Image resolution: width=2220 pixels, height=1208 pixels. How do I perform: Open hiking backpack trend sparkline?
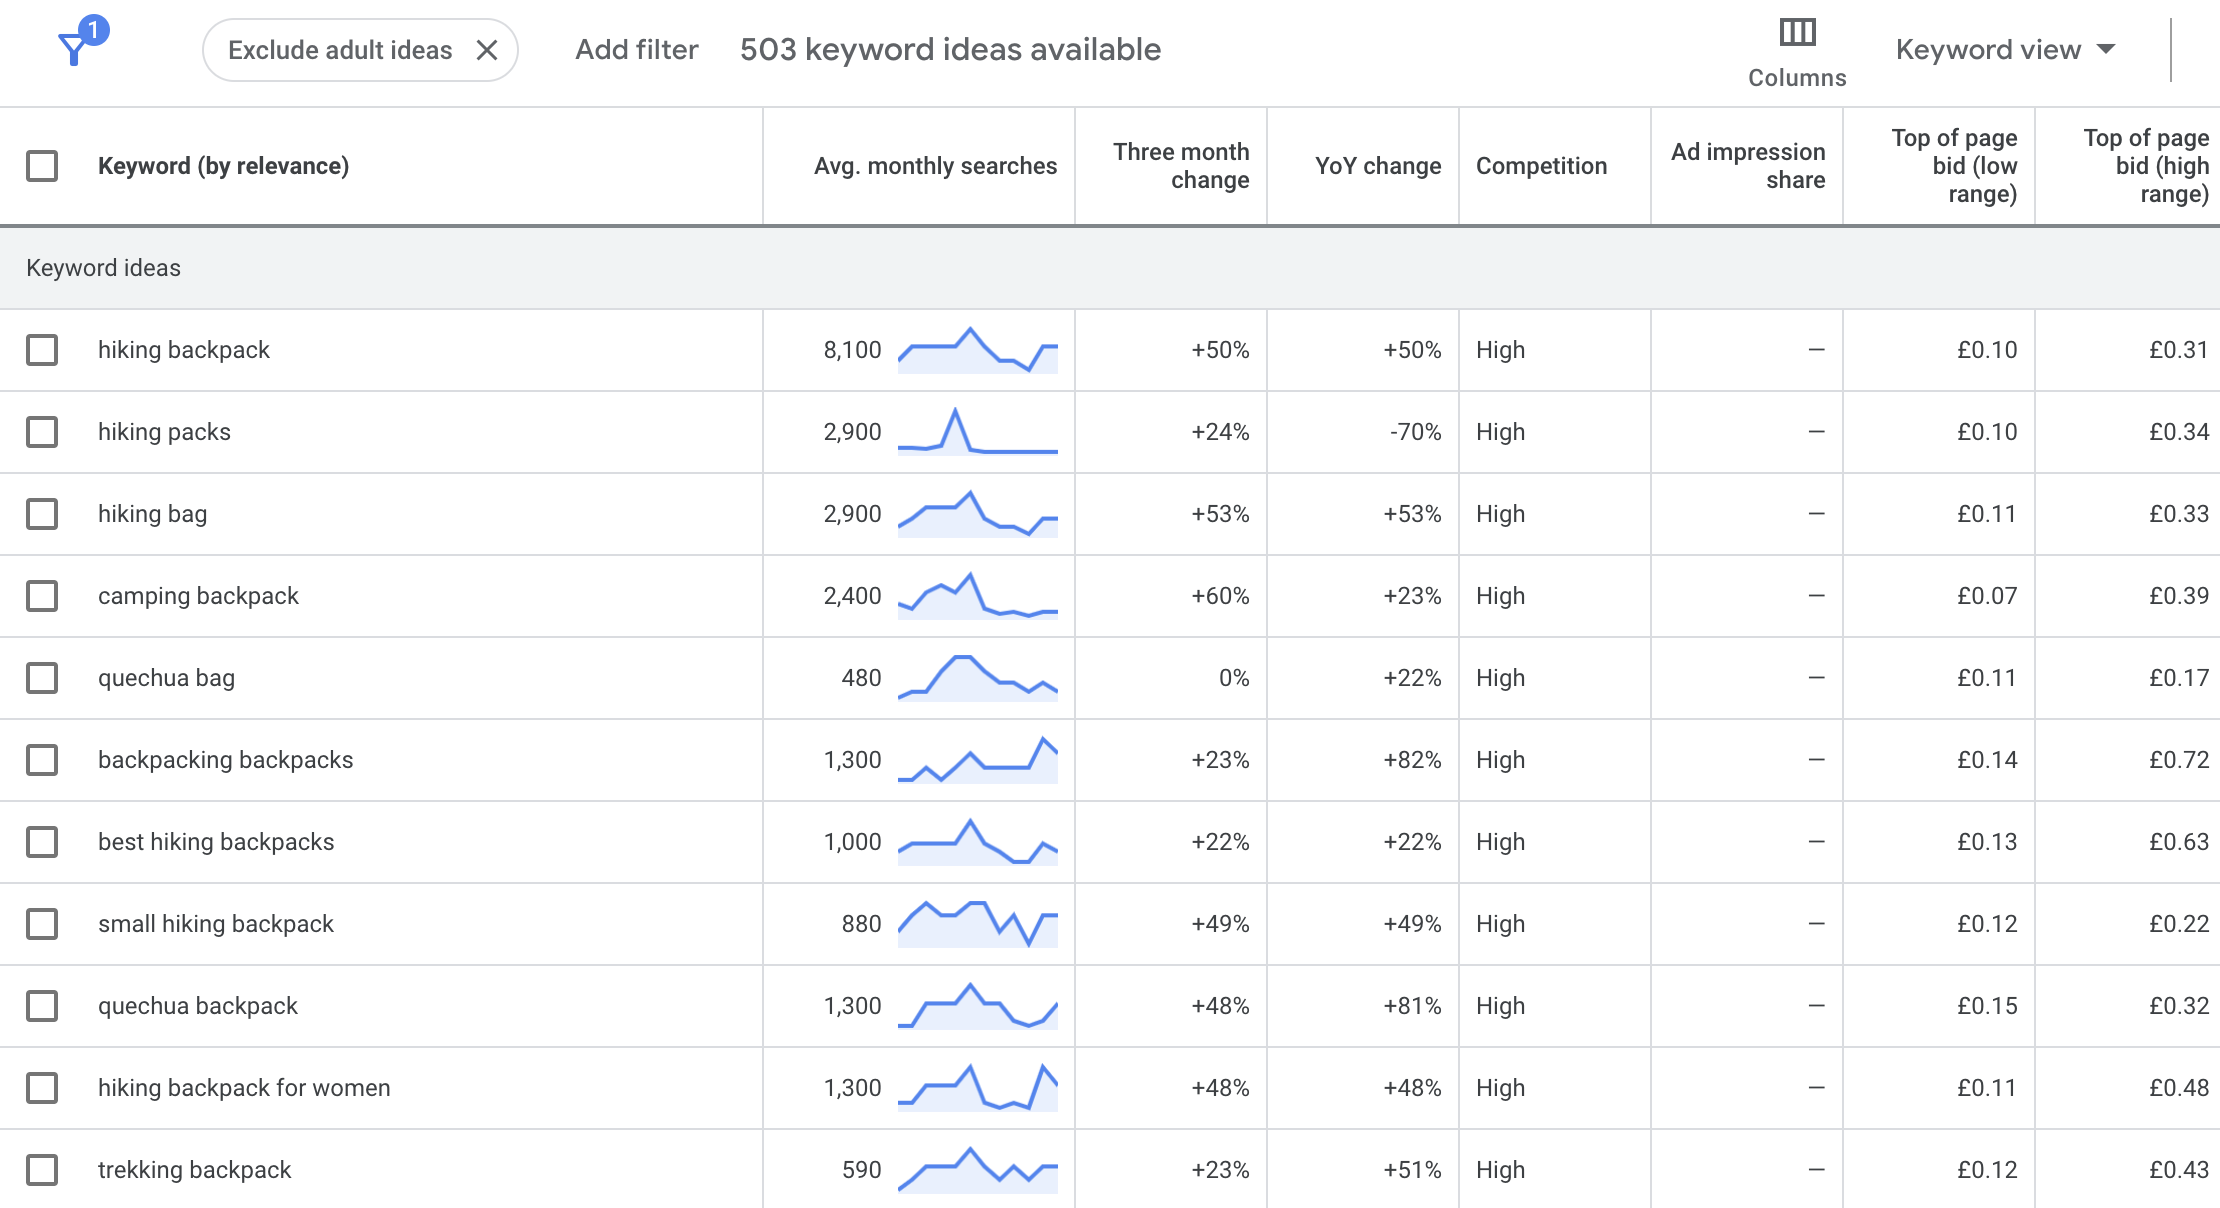pyautogui.click(x=978, y=350)
